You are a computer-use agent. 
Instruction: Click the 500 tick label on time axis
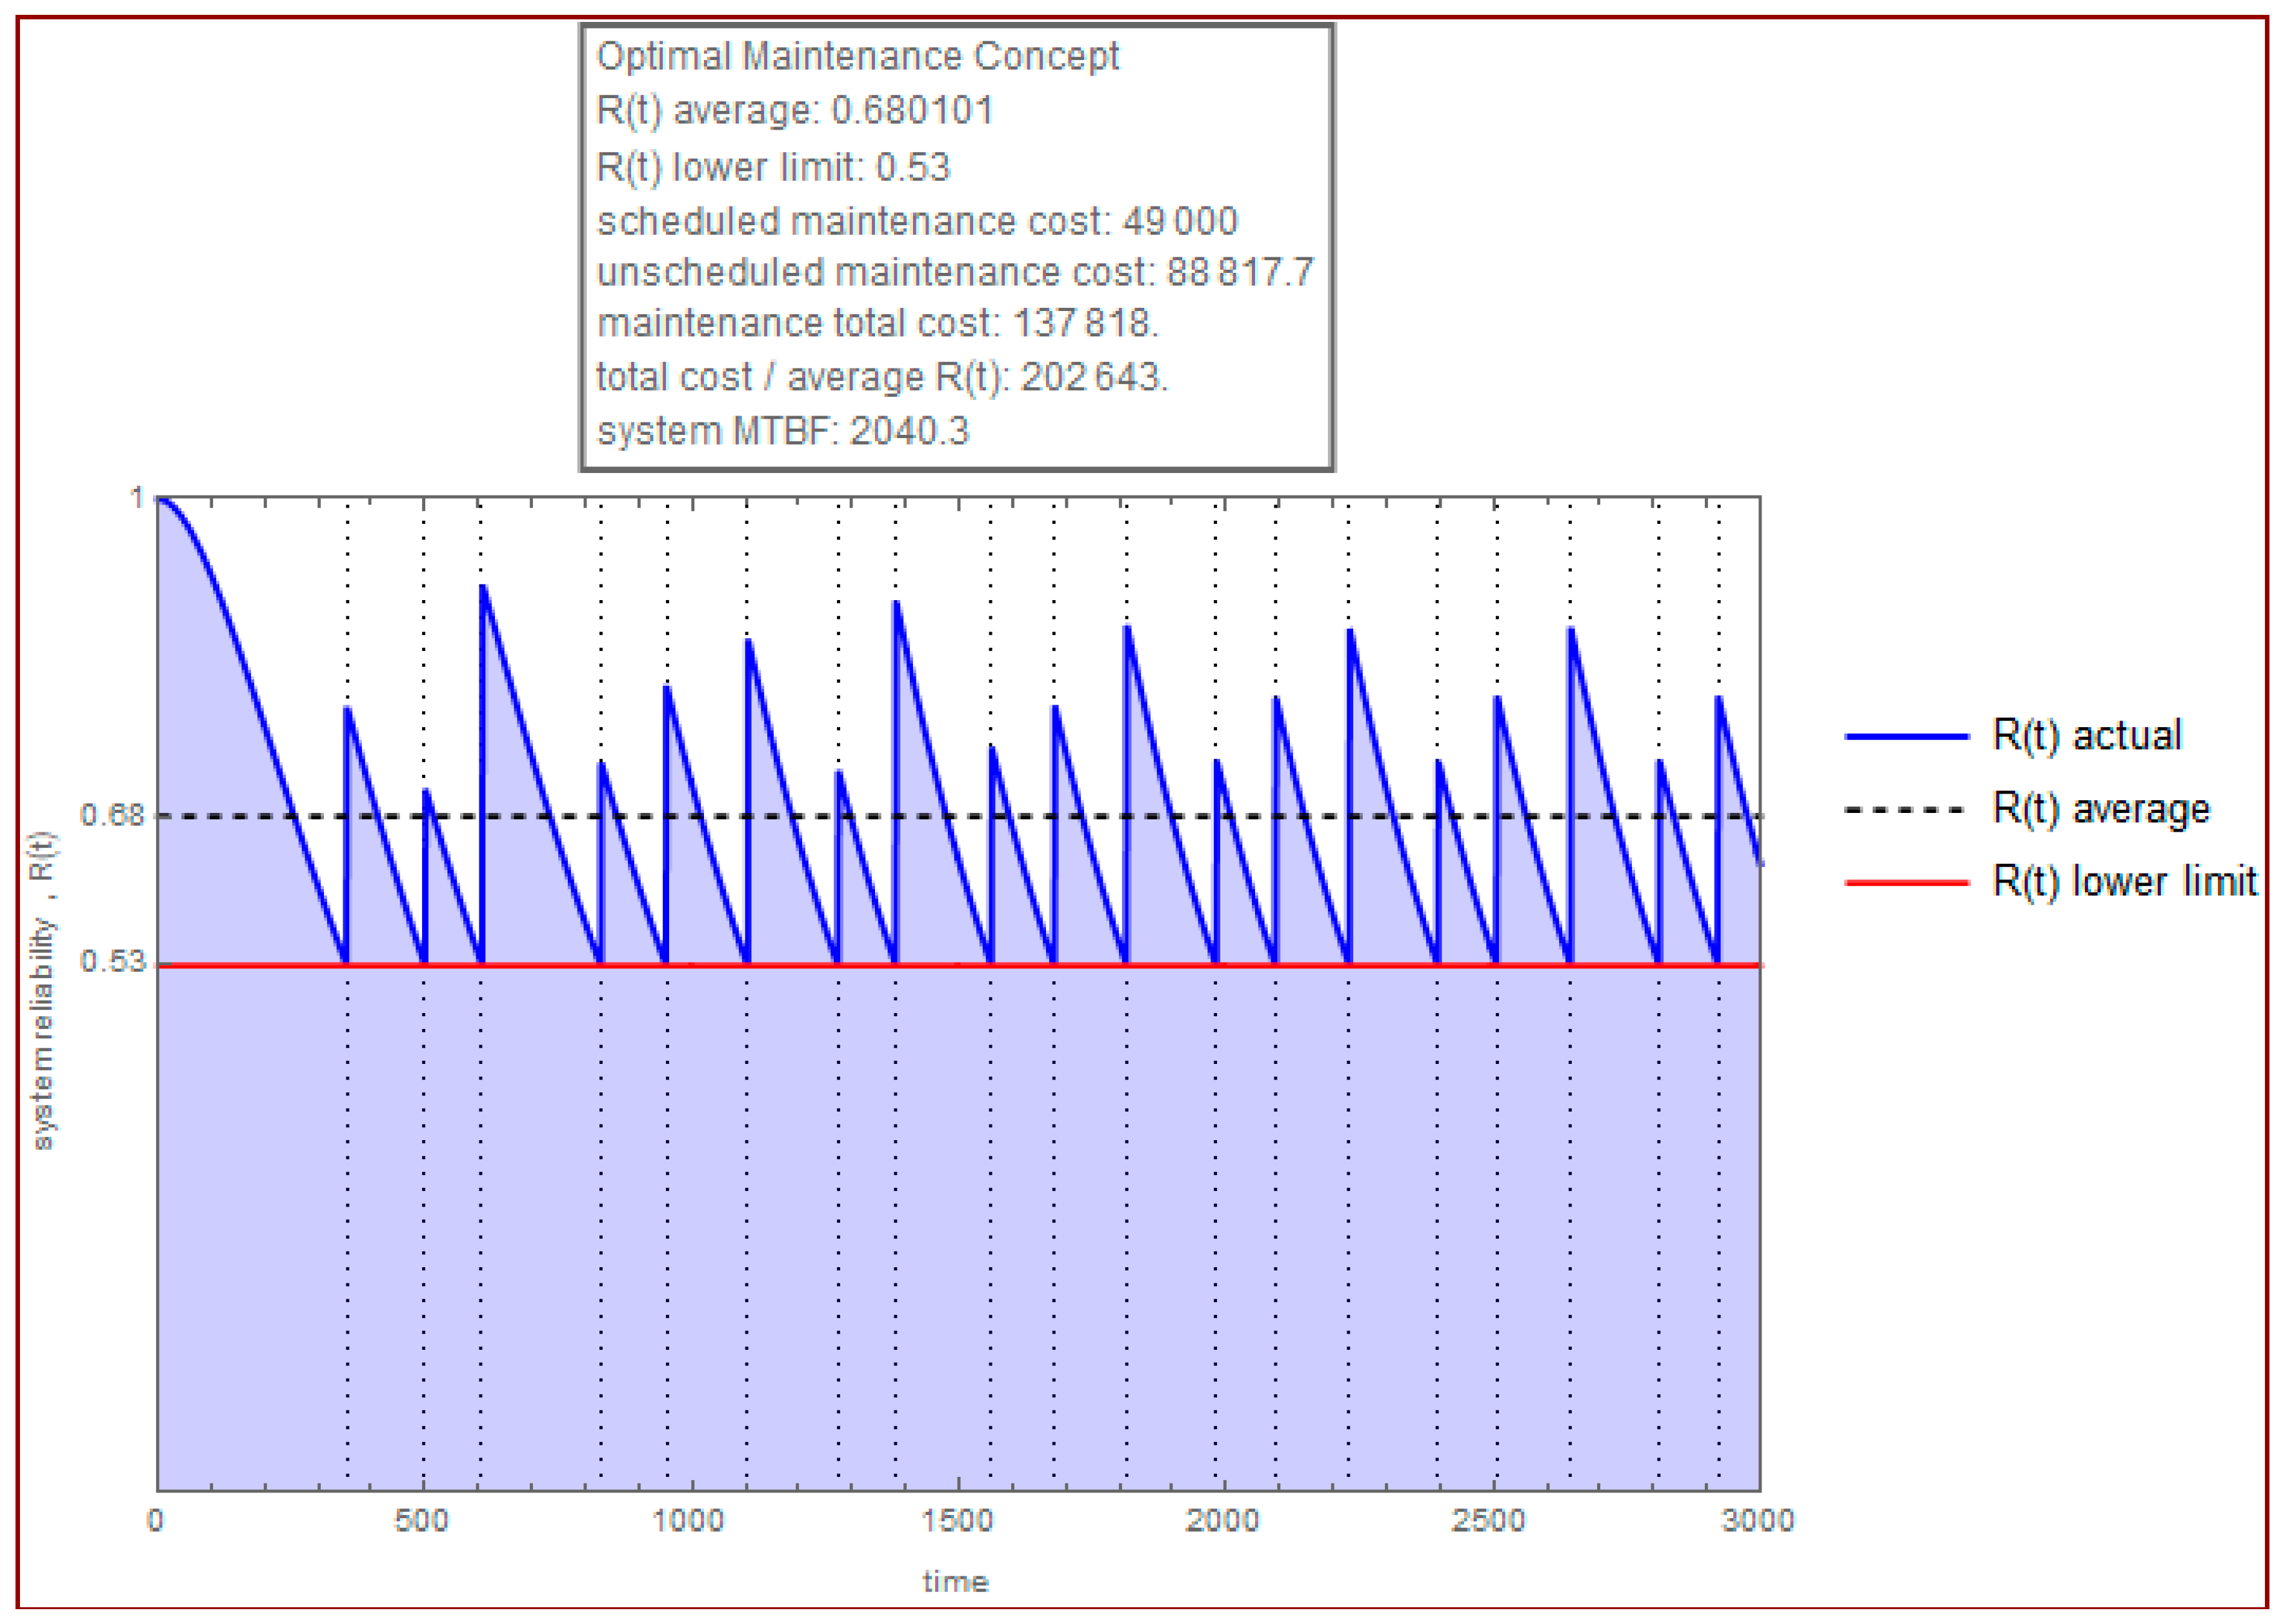(421, 1521)
